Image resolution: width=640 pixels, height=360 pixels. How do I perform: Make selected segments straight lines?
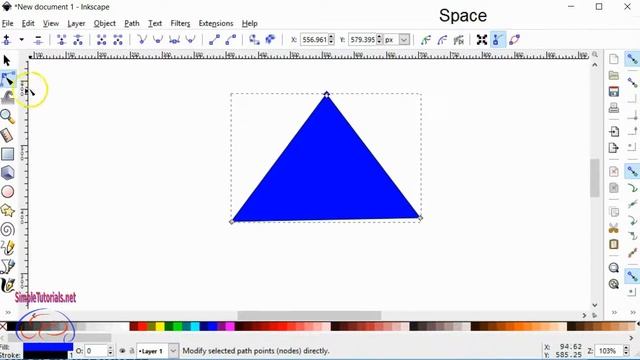pos(214,40)
